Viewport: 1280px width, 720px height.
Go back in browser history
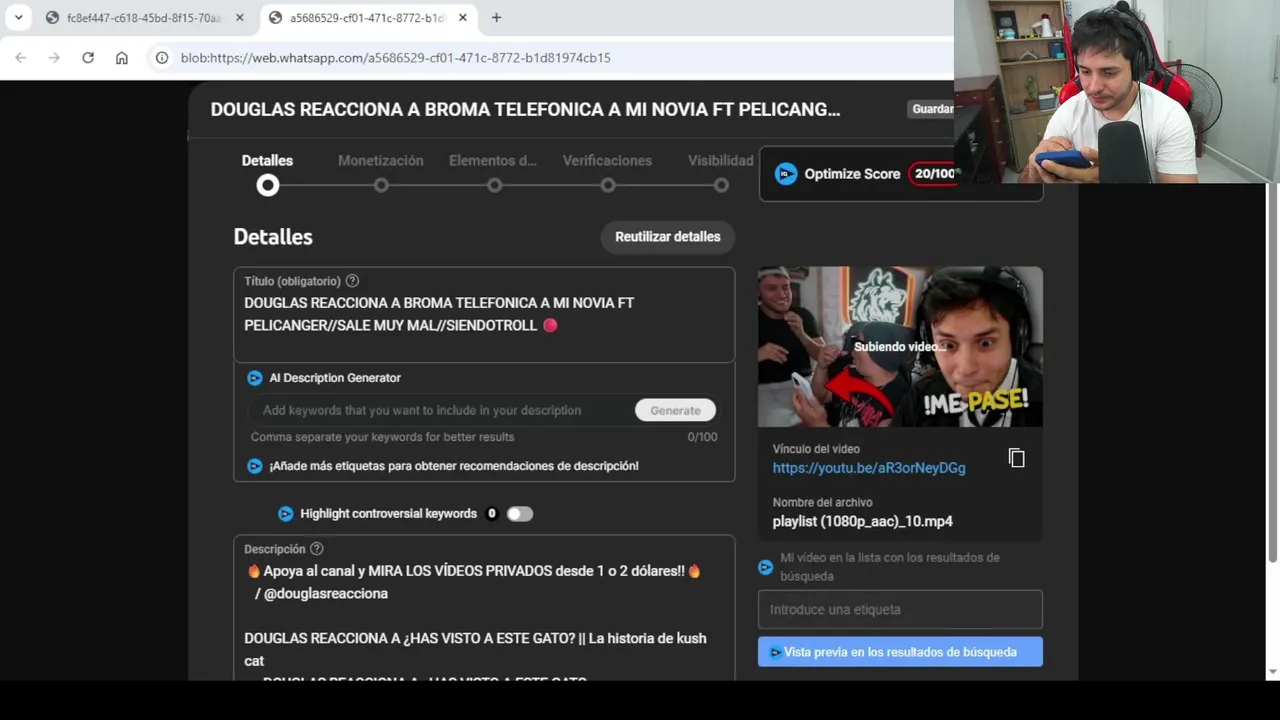click(x=20, y=58)
